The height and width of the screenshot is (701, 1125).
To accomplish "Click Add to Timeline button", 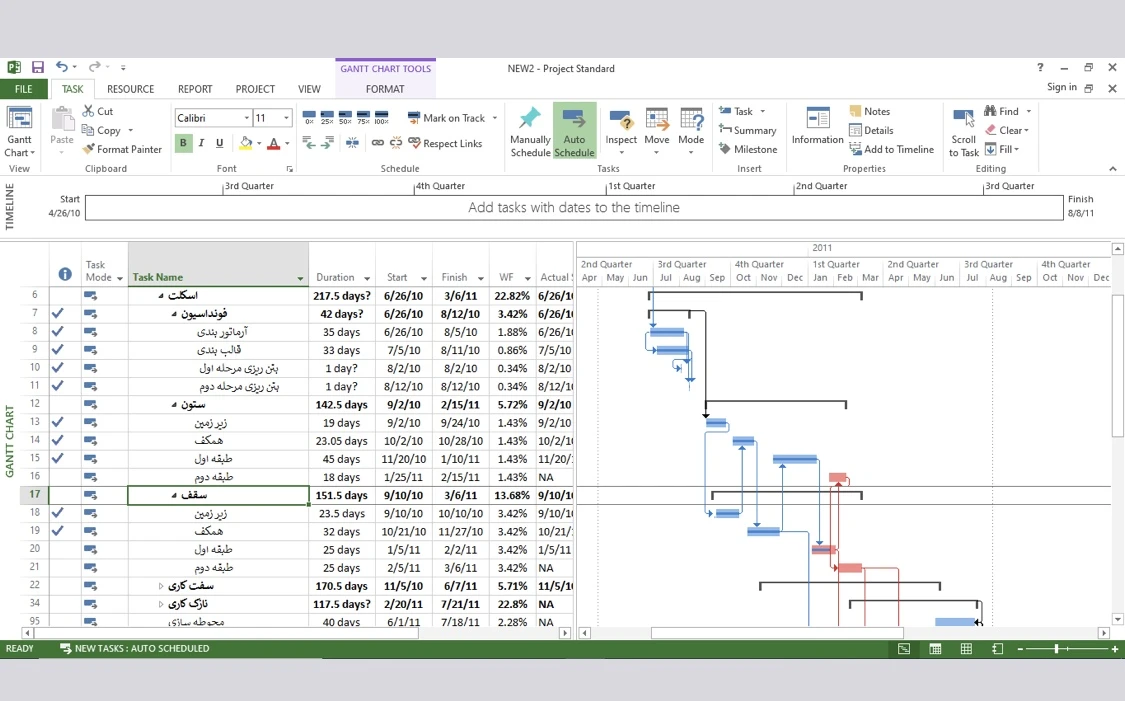I will click(x=890, y=149).
